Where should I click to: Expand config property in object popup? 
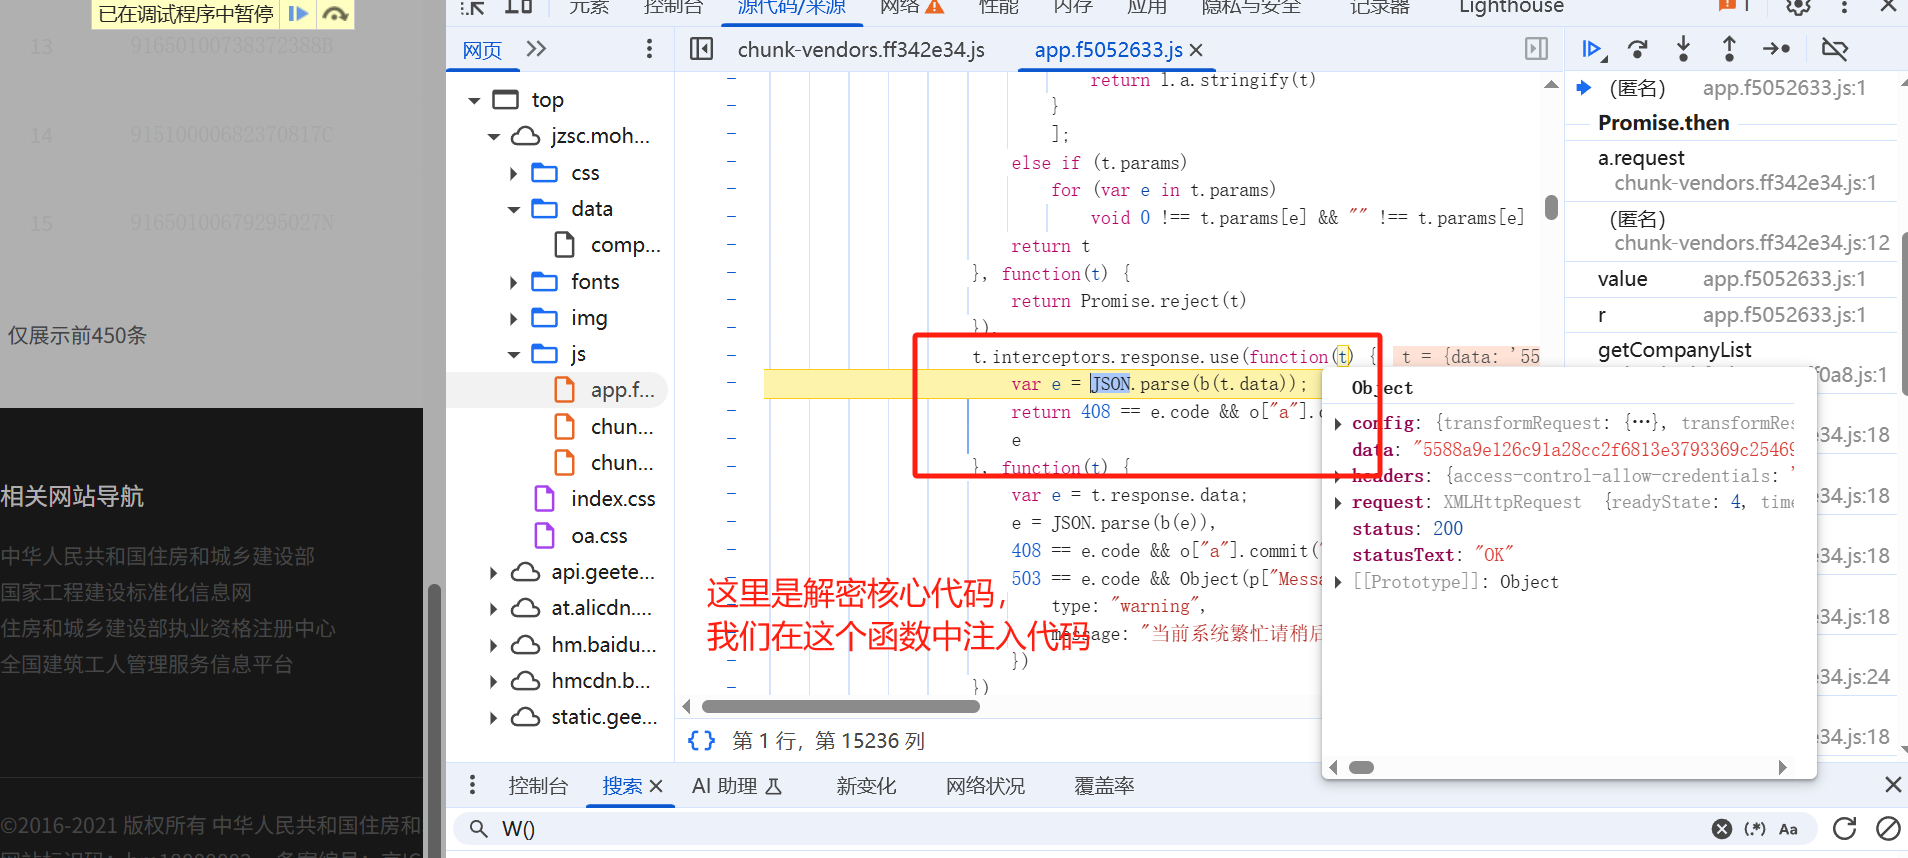1339,424
